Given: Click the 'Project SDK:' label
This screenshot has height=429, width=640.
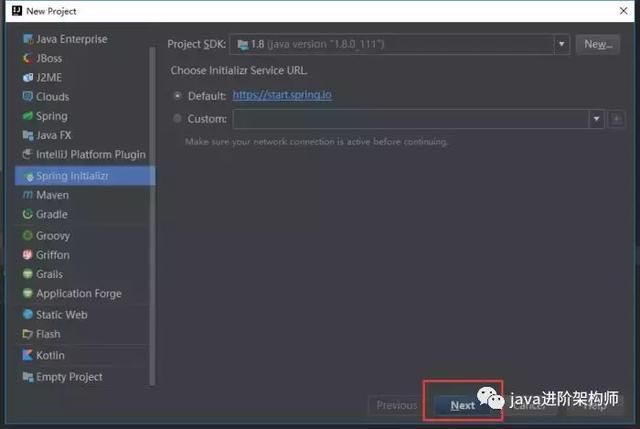Looking at the screenshot, I should [x=197, y=44].
